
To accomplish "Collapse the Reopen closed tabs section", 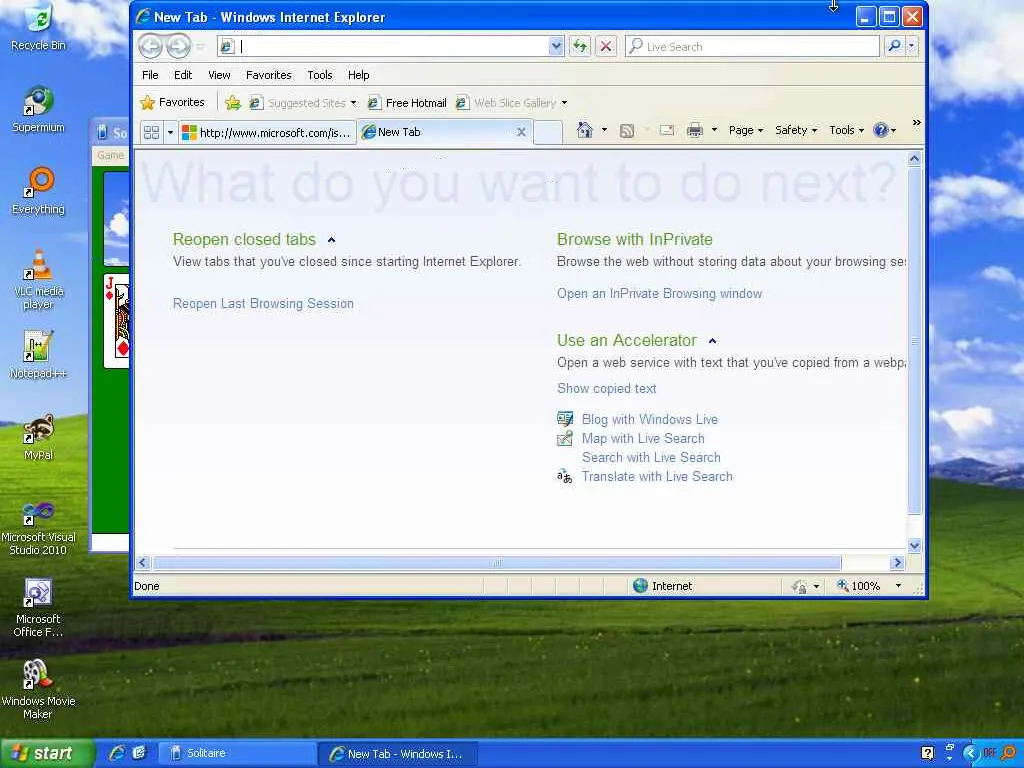I will tap(331, 240).
